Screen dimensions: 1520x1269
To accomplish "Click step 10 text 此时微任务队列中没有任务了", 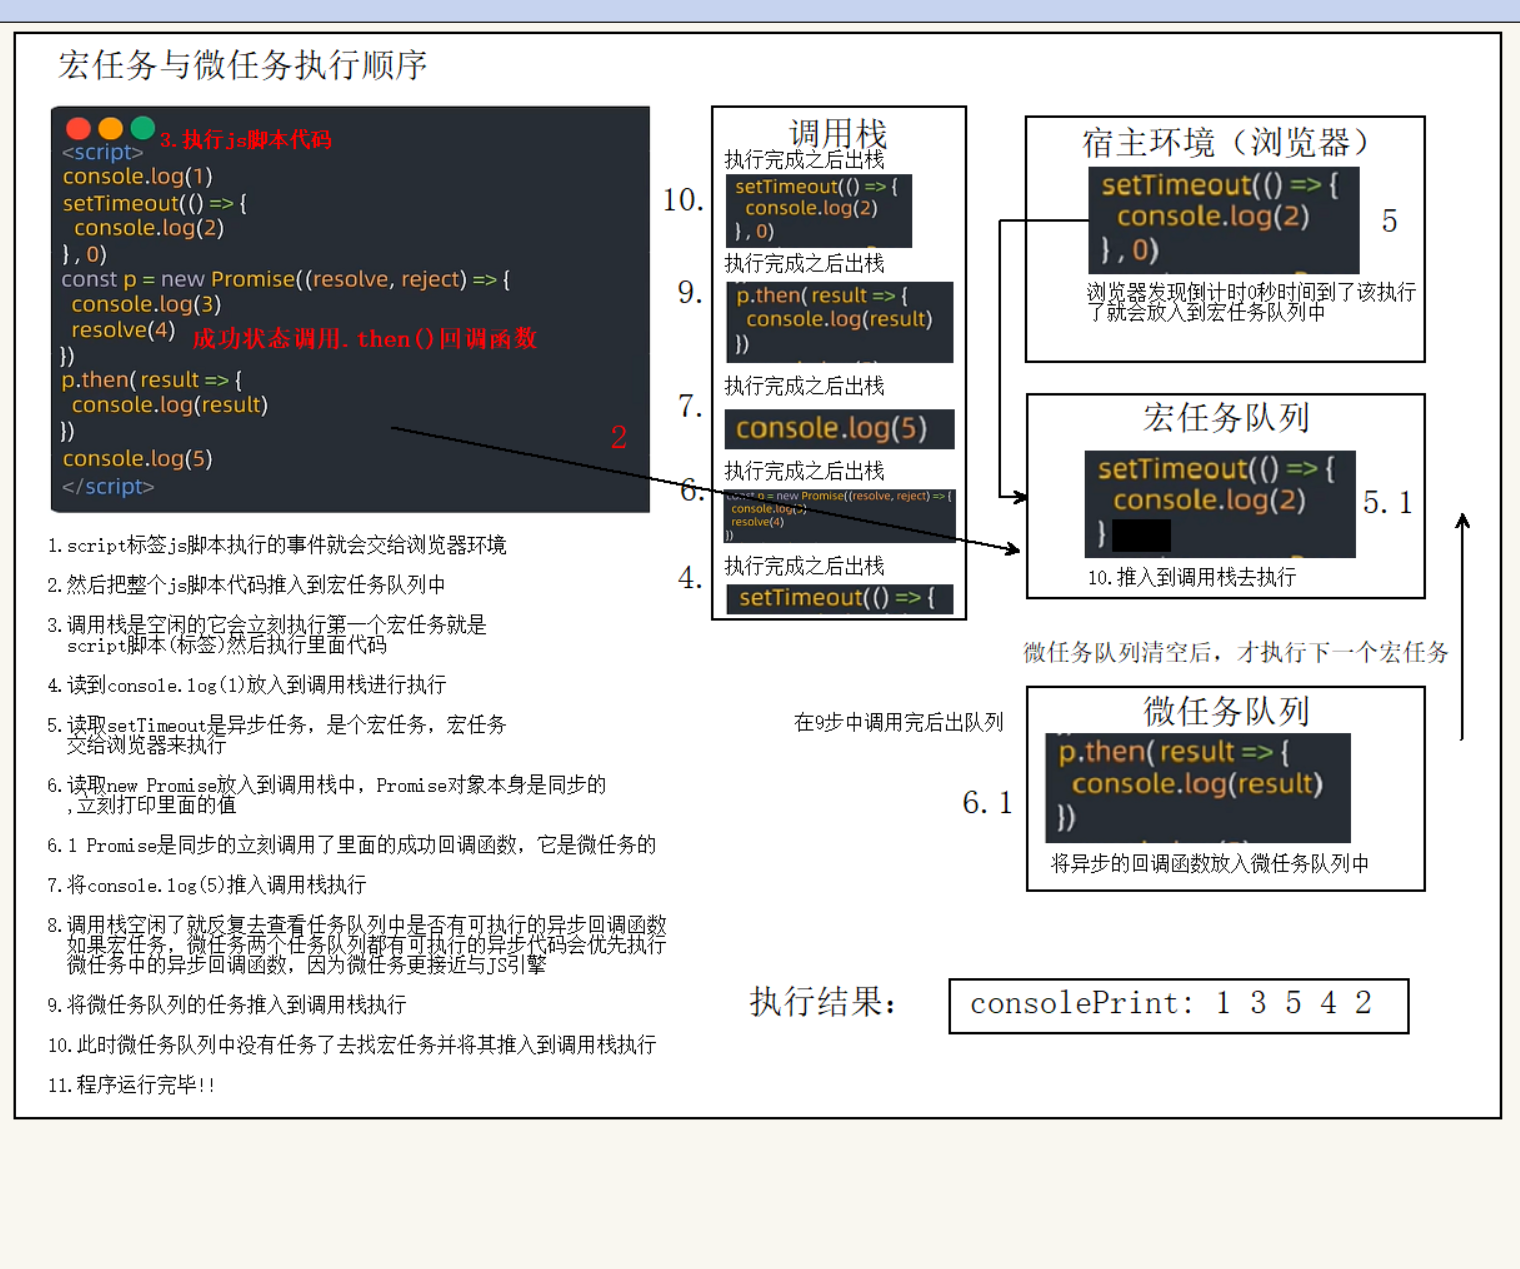I will (x=352, y=1045).
